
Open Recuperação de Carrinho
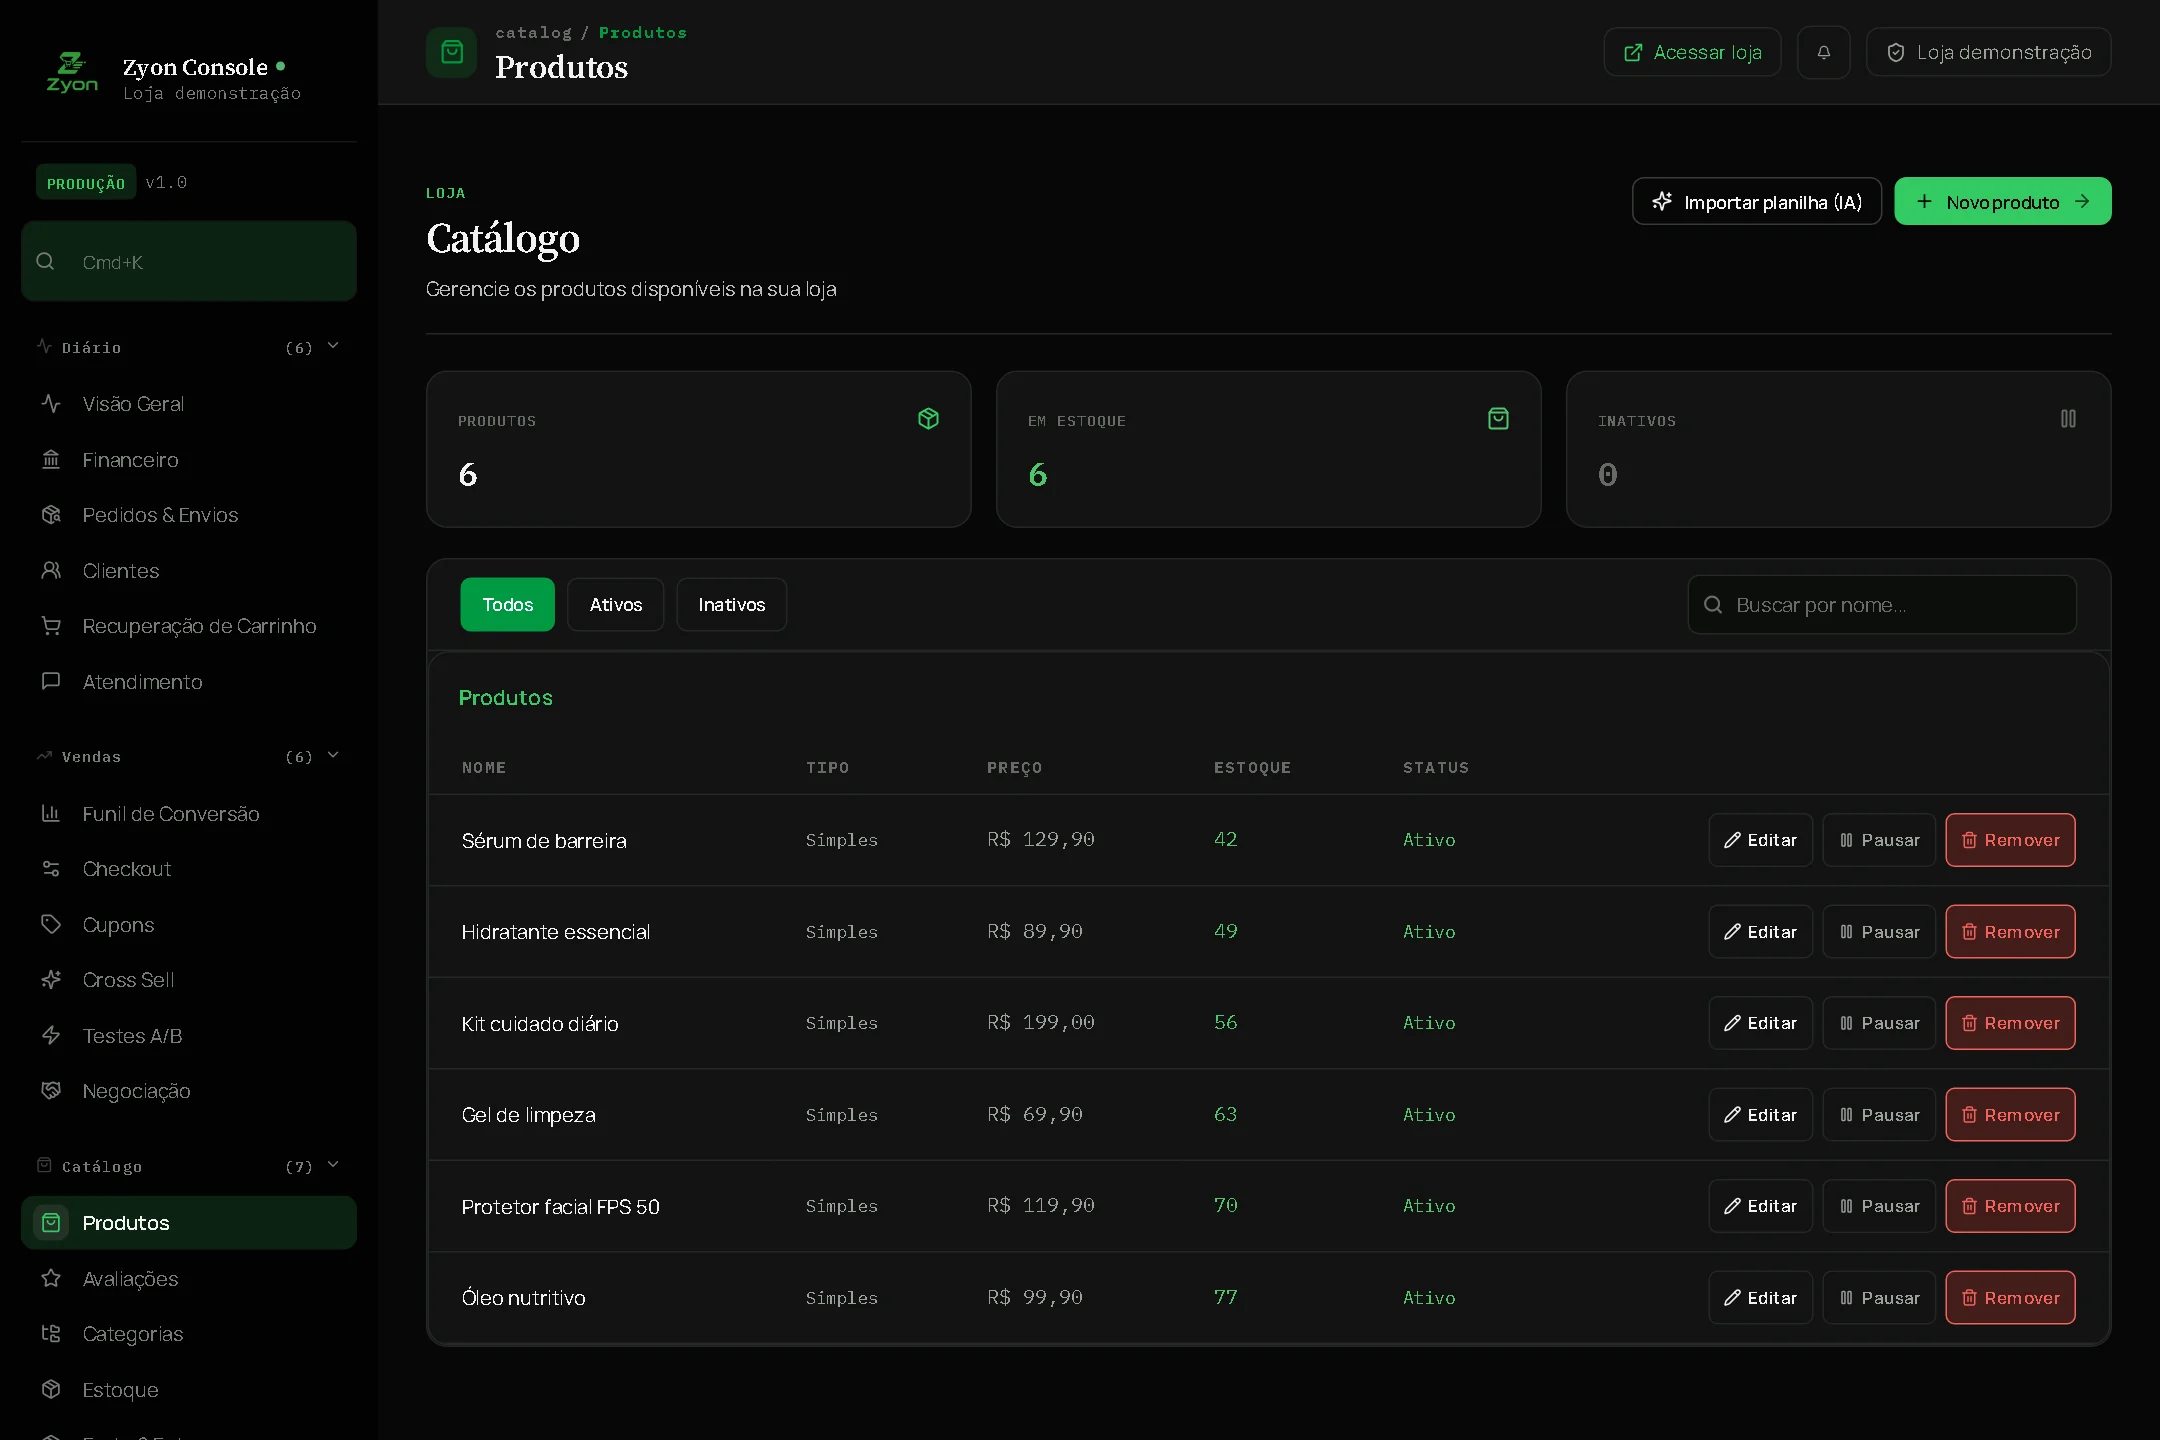pos(189,626)
